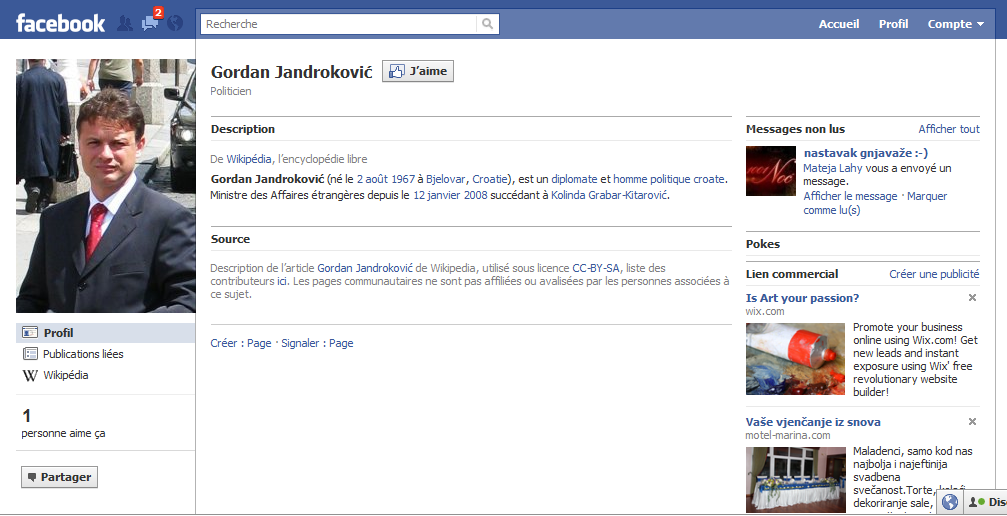
Task: Click the page's profile photo
Action: 106,186
